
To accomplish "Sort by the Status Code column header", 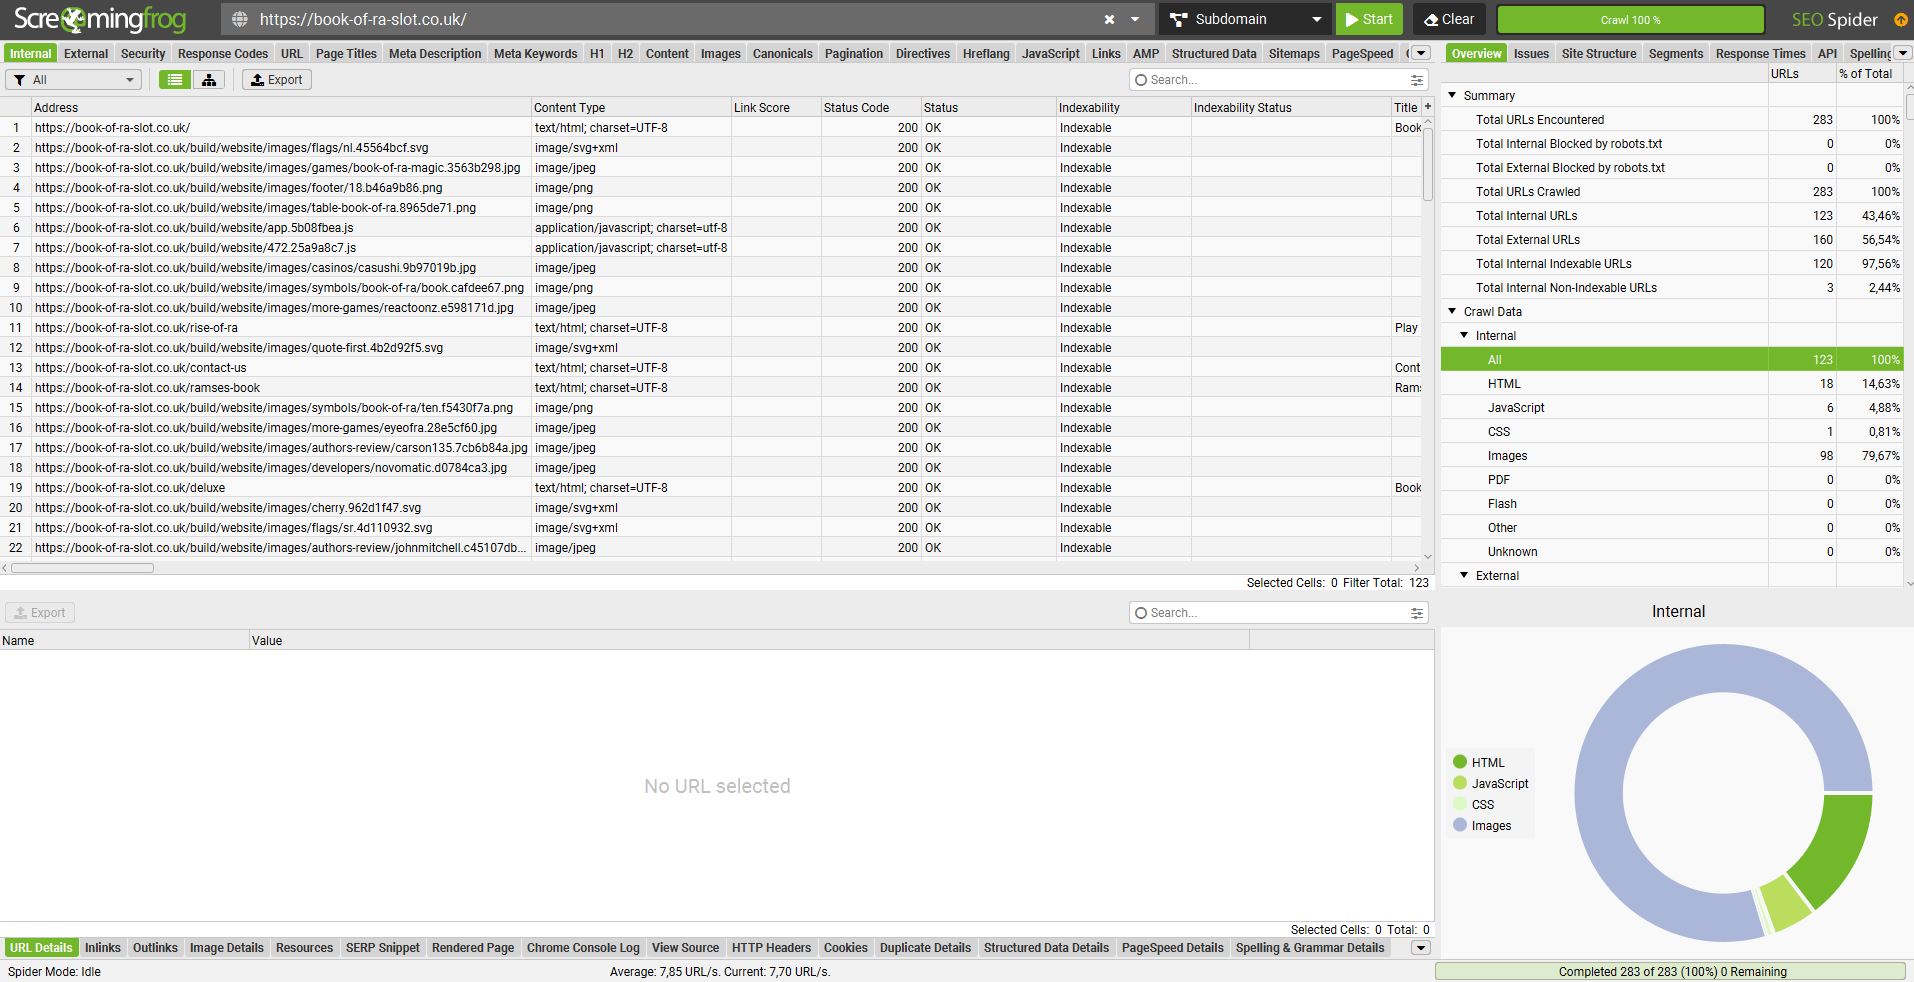I will (870, 107).
